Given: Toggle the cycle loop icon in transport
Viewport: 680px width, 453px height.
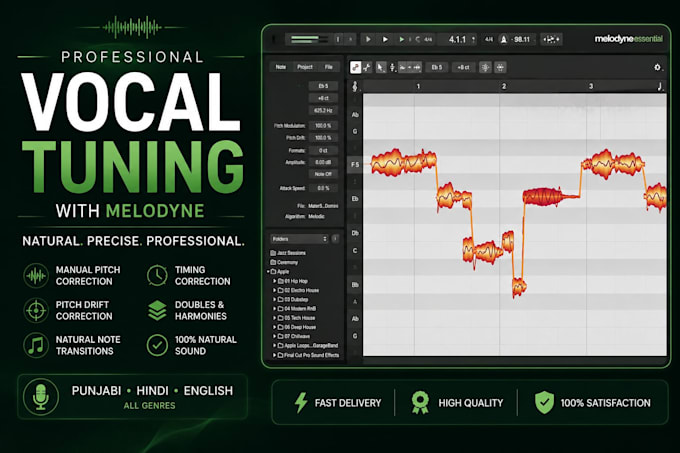Looking at the screenshot, I should [418, 39].
